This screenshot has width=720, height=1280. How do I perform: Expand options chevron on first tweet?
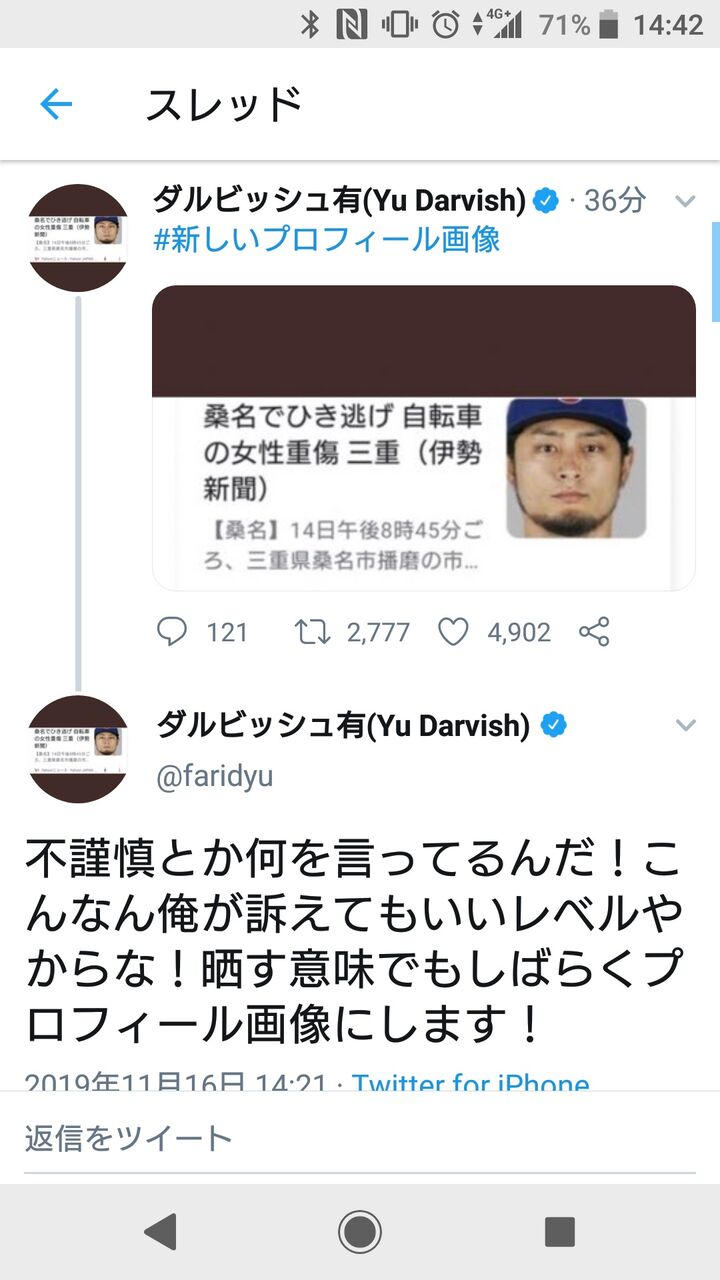(685, 201)
